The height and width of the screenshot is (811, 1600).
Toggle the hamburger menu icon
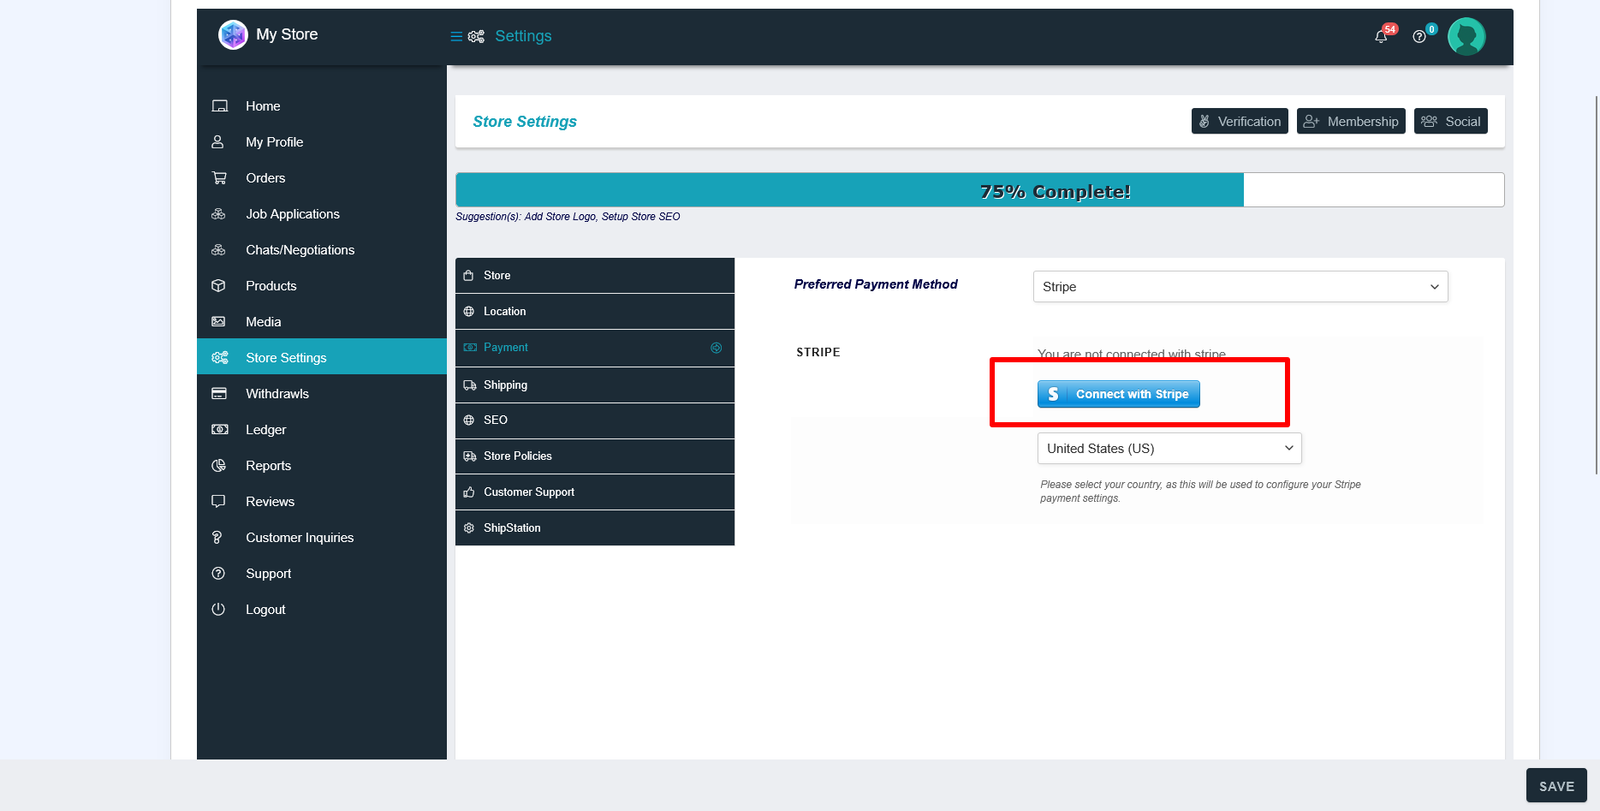coord(456,37)
